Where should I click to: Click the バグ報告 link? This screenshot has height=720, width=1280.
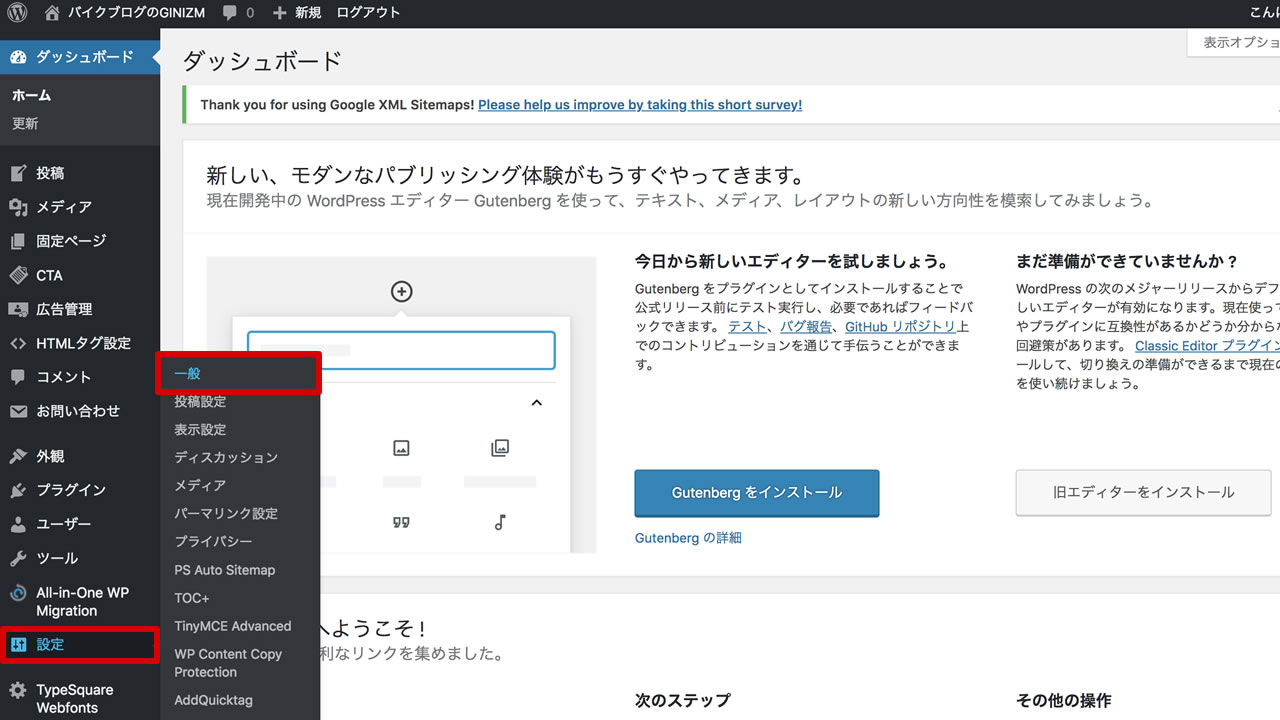pos(807,327)
